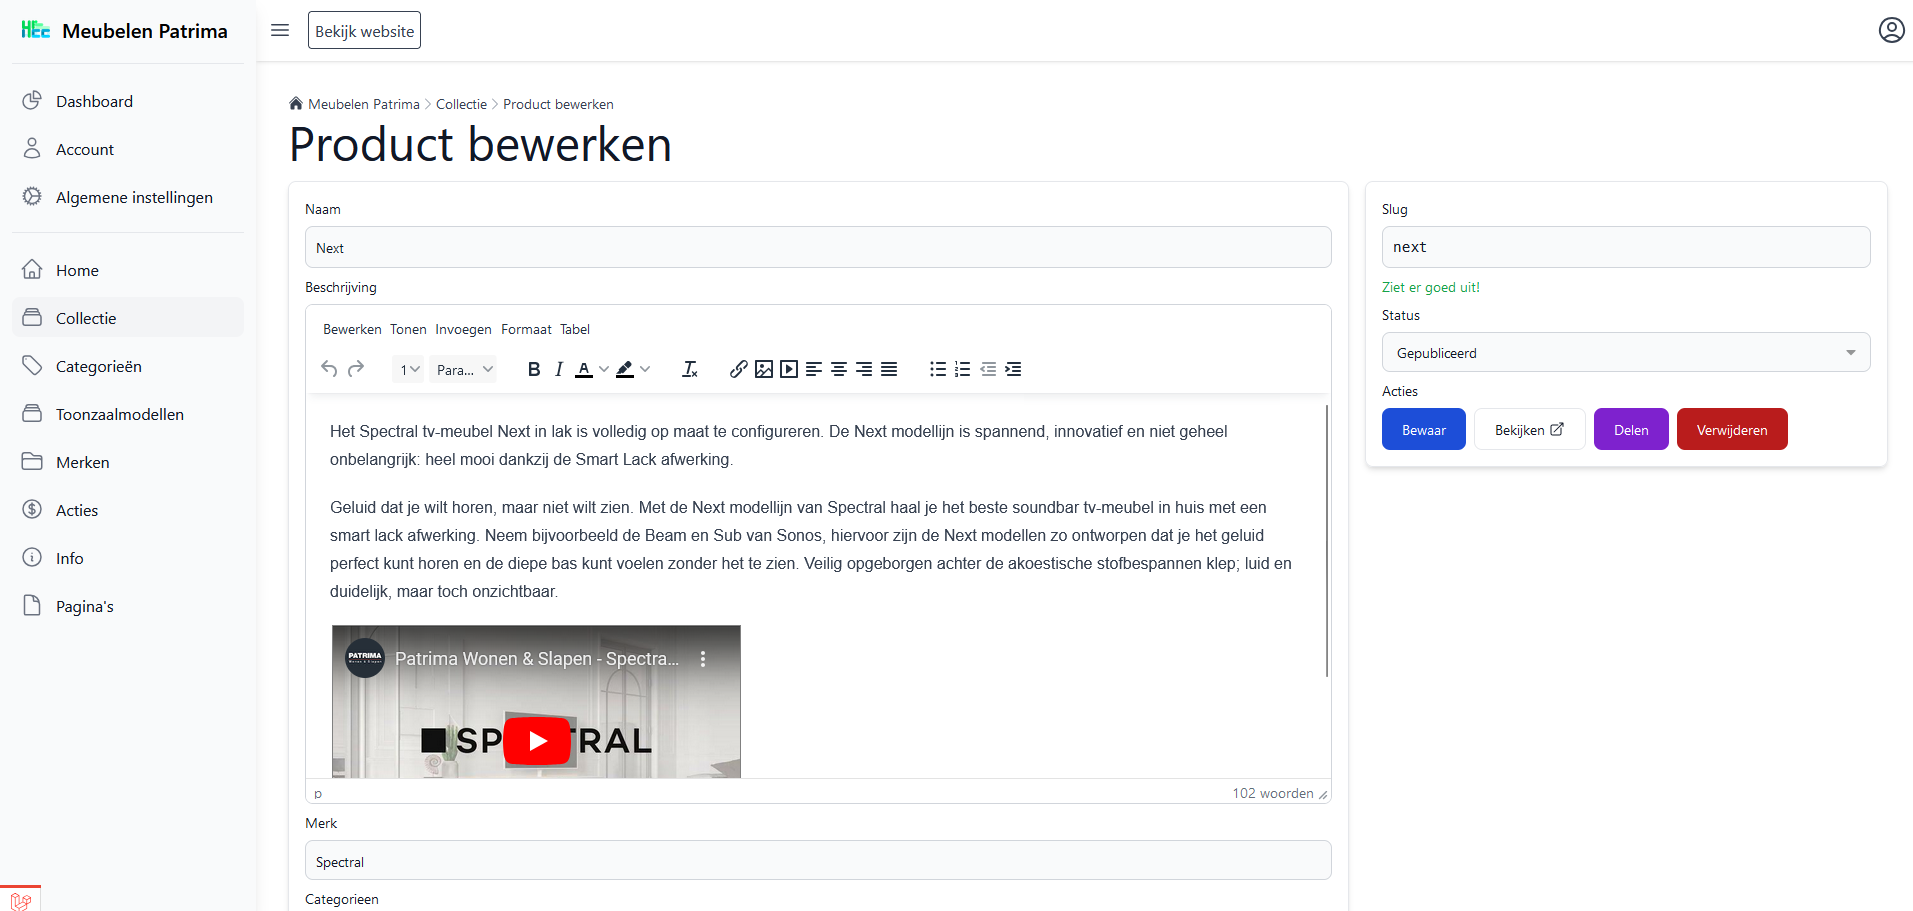Screen dimensions: 1913x911
Task: Toggle bold formatting in the editor
Action: (x=534, y=370)
